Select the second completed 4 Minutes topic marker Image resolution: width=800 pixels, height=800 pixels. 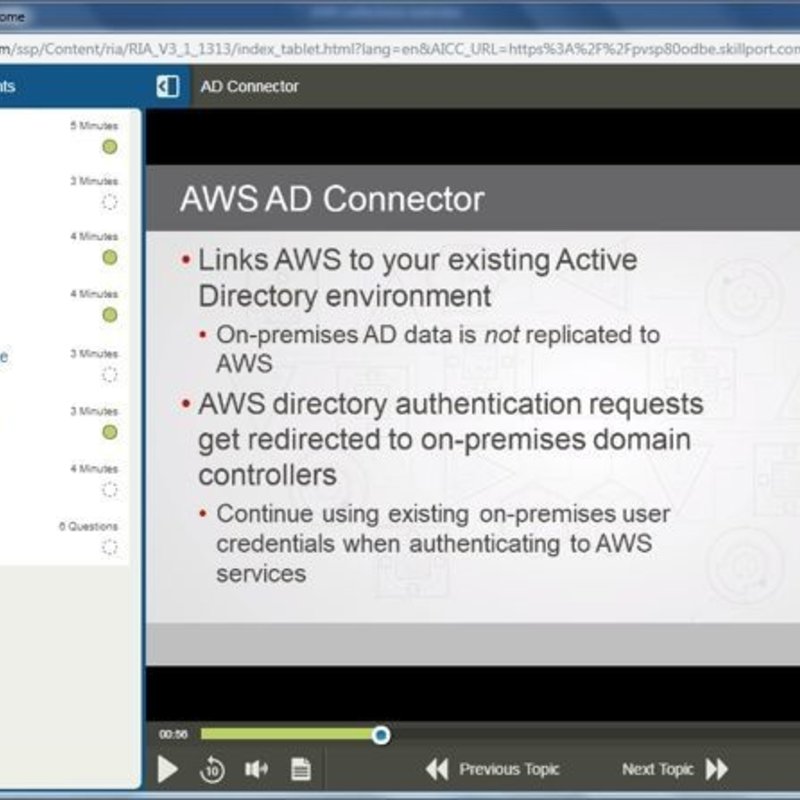[110, 315]
